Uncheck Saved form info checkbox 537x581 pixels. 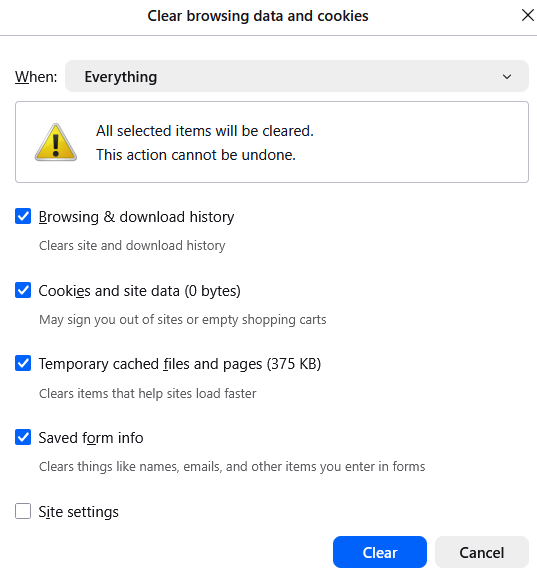click(23, 437)
